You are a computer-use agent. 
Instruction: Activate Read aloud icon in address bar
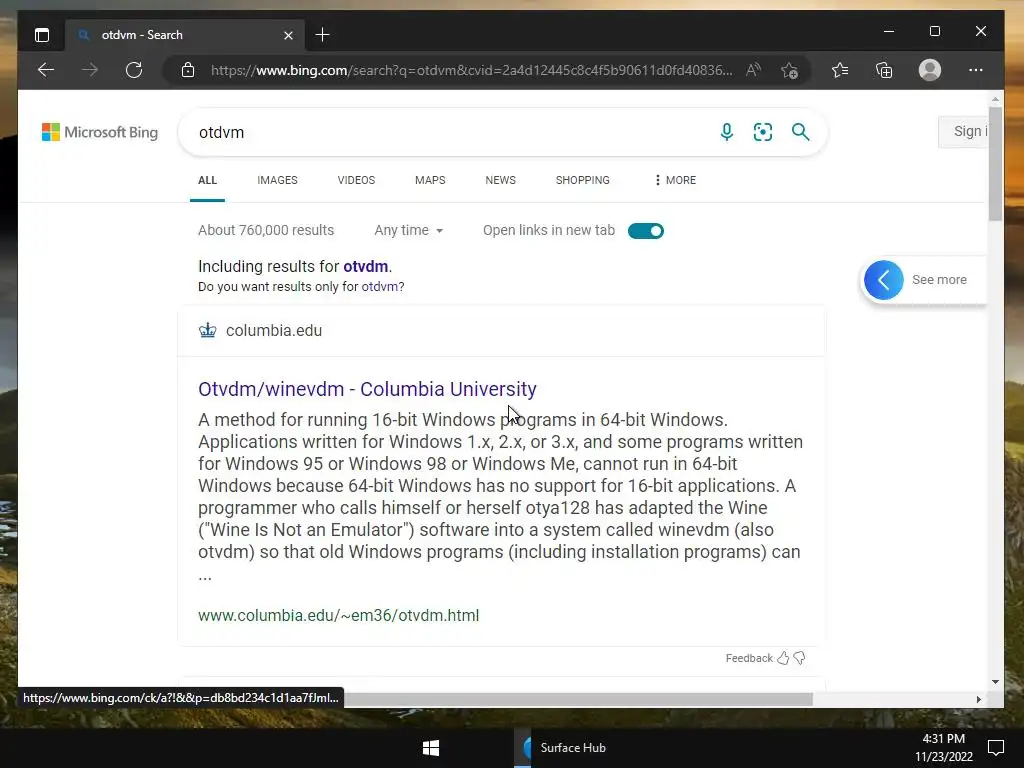point(753,70)
